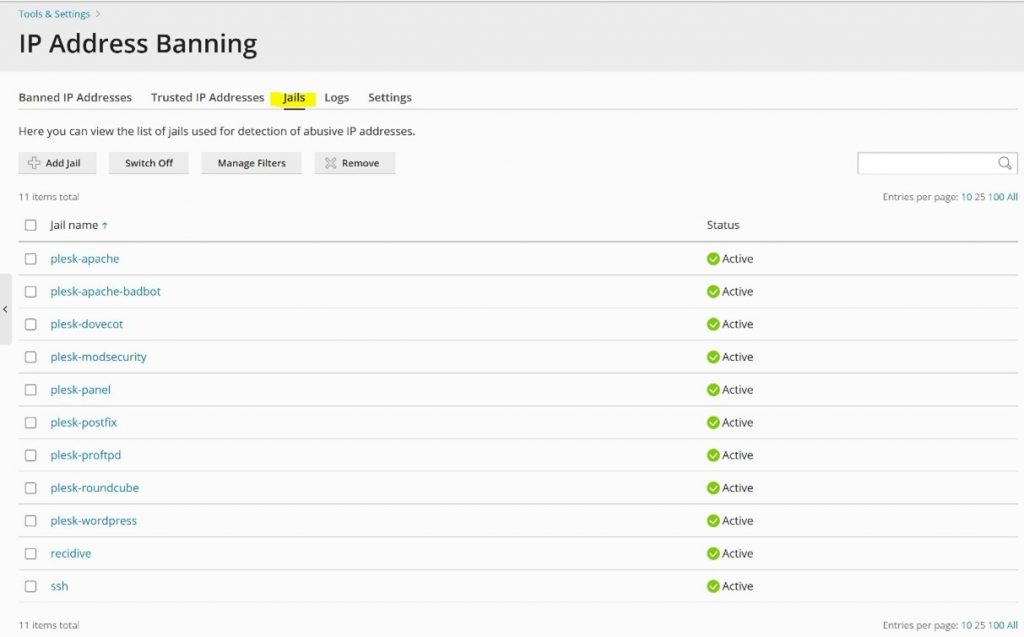Check the plesk-apache row checkbox
This screenshot has width=1024, height=637.
click(31, 259)
